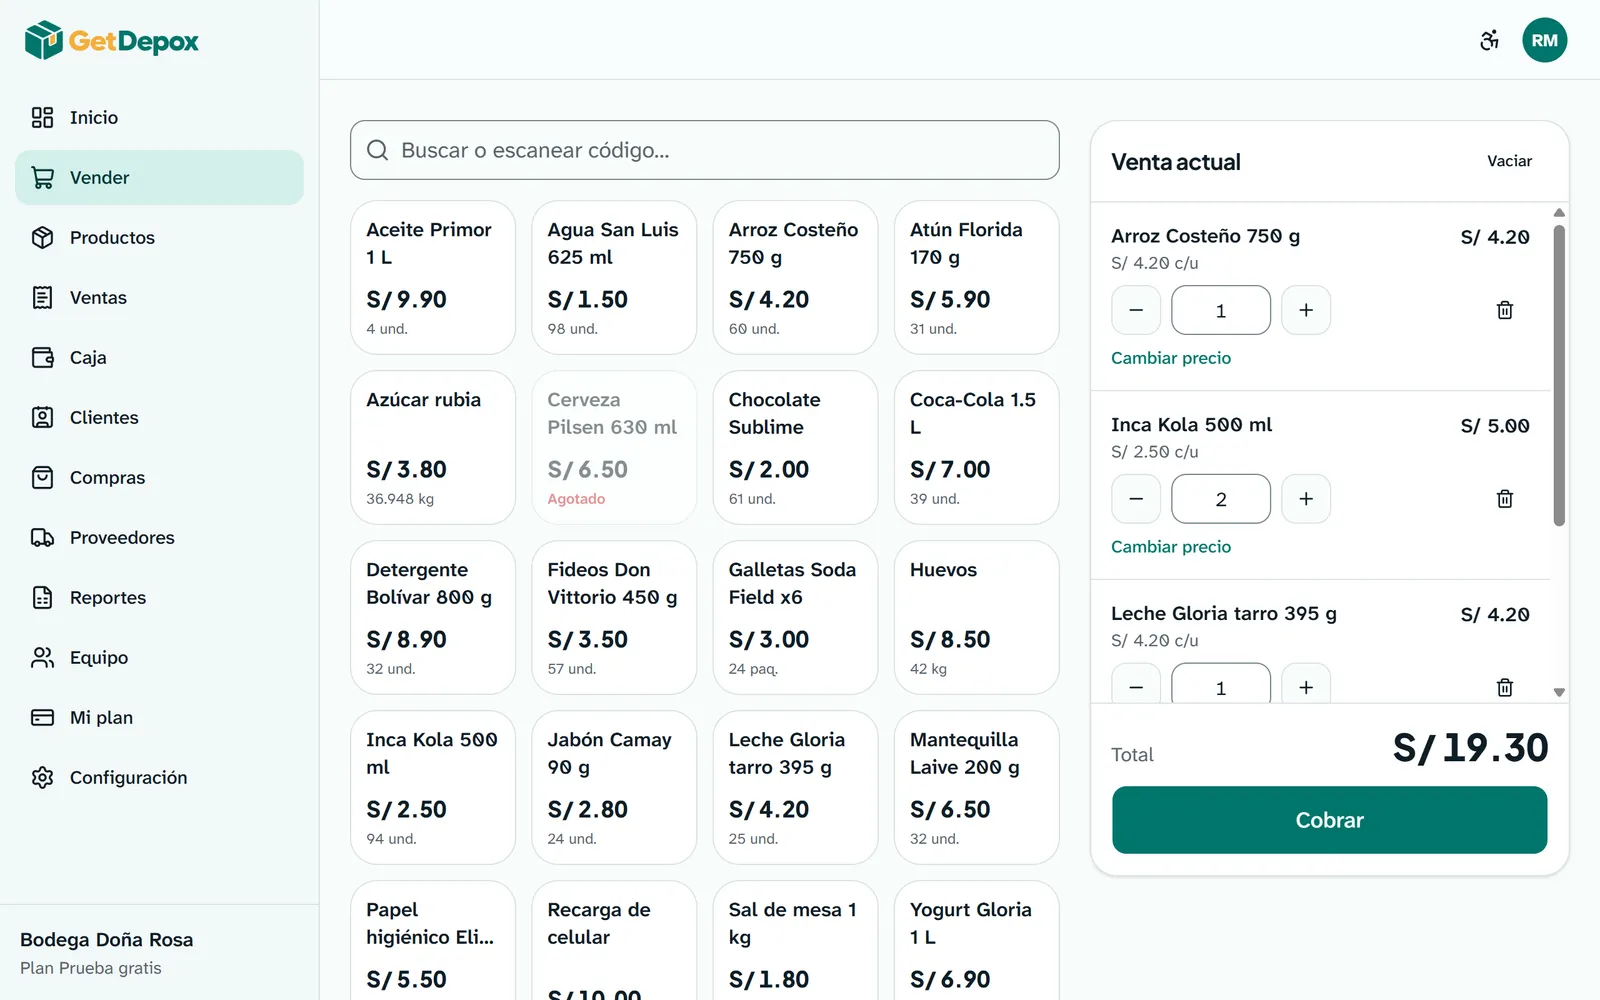Click the Mi plan card icon
Screen dimensions: 1600x1000
[x=42, y=718]
